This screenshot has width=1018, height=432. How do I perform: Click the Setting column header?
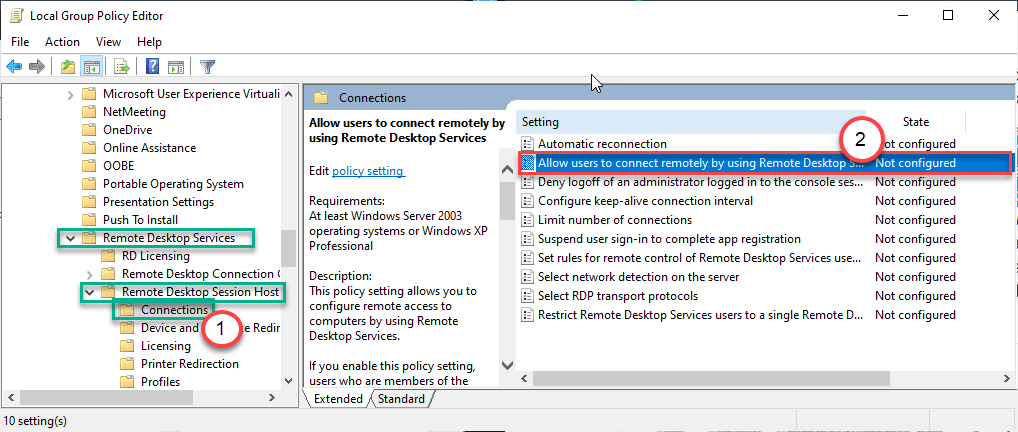[x=541, y=122]
